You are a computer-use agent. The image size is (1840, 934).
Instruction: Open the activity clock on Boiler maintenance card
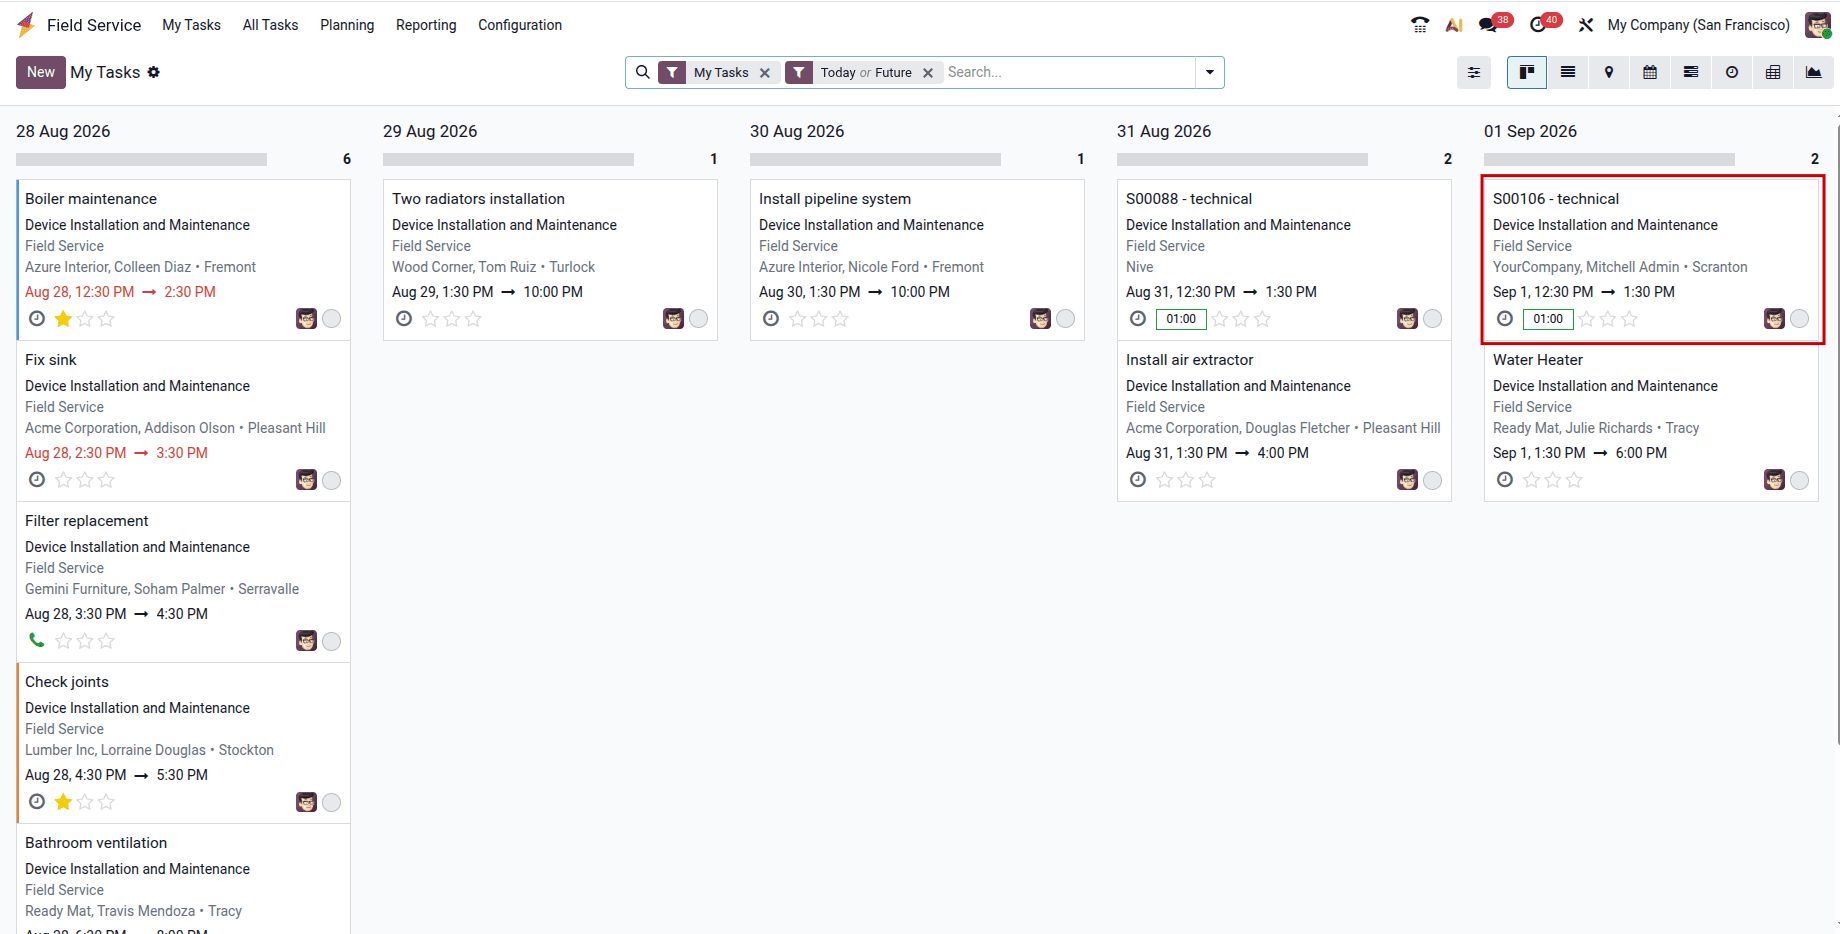[x=37, y=318]
